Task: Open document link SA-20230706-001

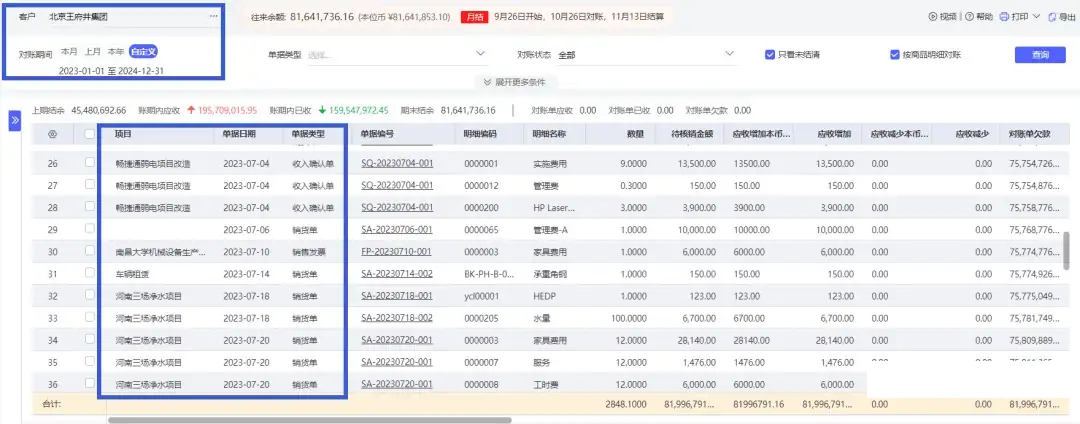Action: (397, 230)
